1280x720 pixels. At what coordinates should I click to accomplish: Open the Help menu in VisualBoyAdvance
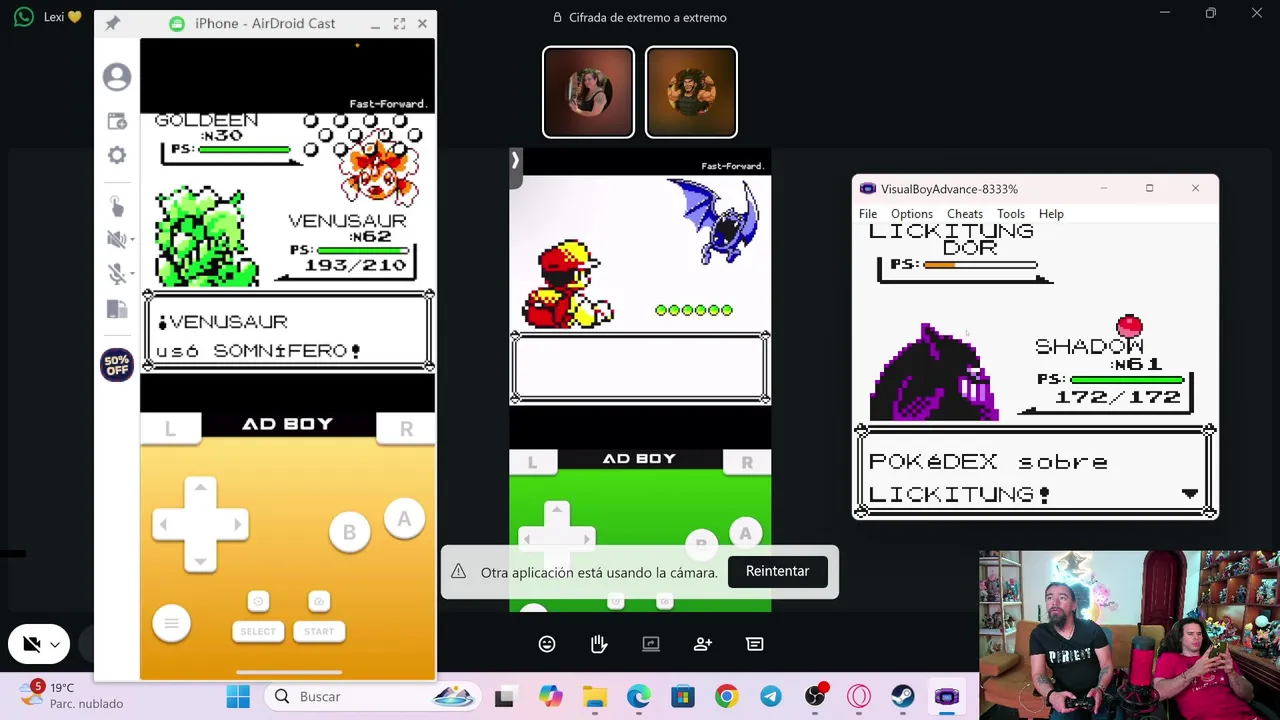[x=1051, y=214]
